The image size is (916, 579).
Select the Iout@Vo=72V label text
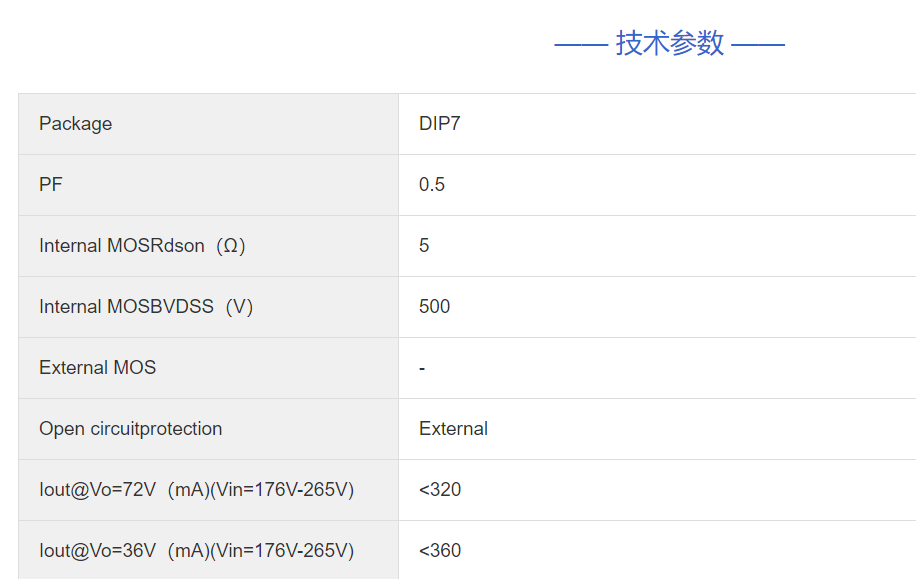[x=98, y=490]
